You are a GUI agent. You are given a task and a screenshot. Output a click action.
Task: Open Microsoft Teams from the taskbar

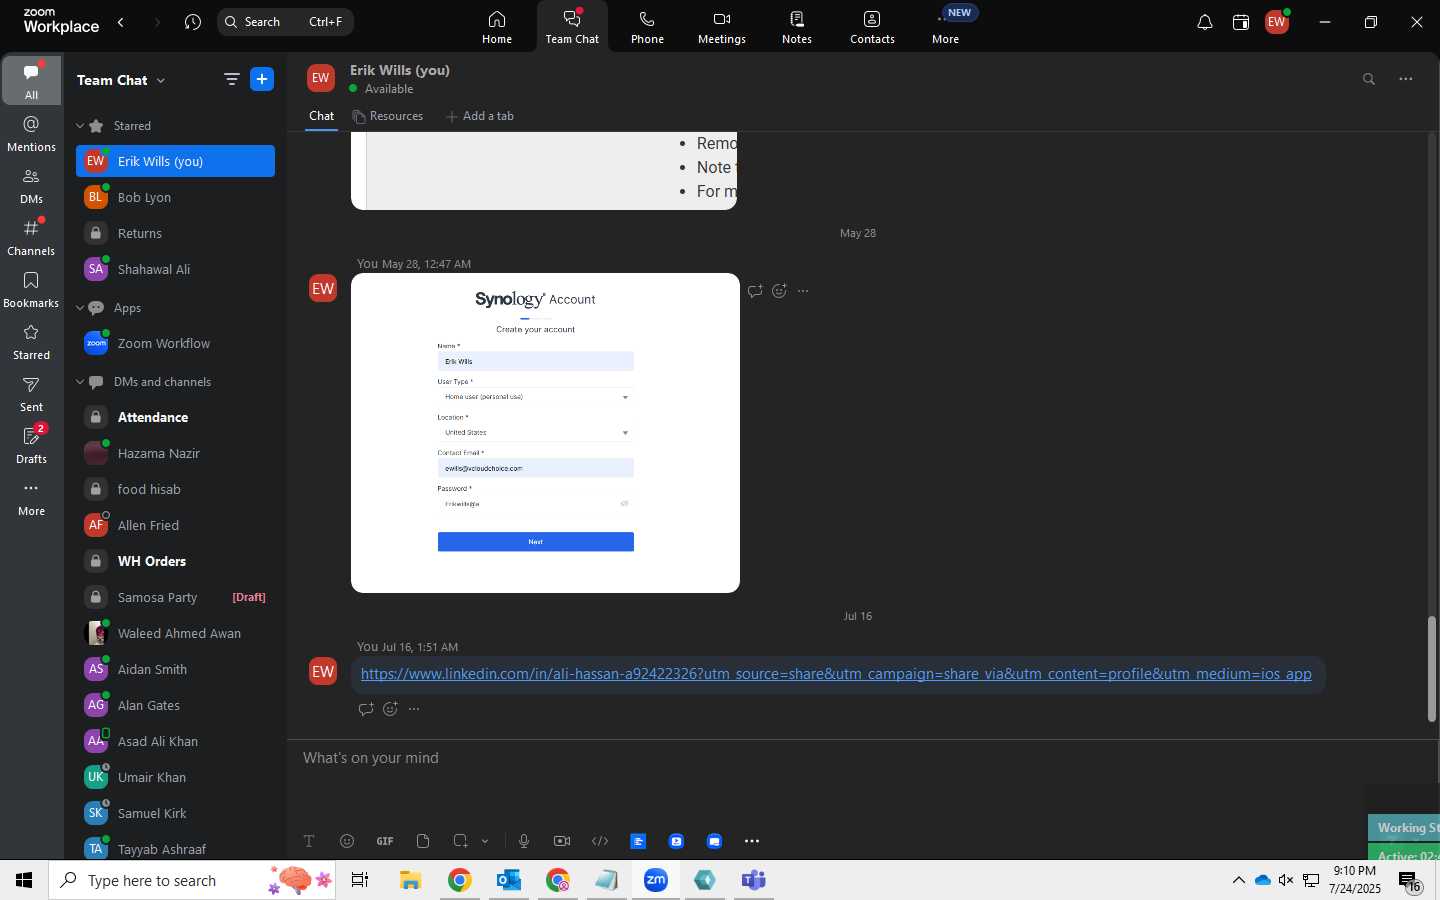[754, 880]
